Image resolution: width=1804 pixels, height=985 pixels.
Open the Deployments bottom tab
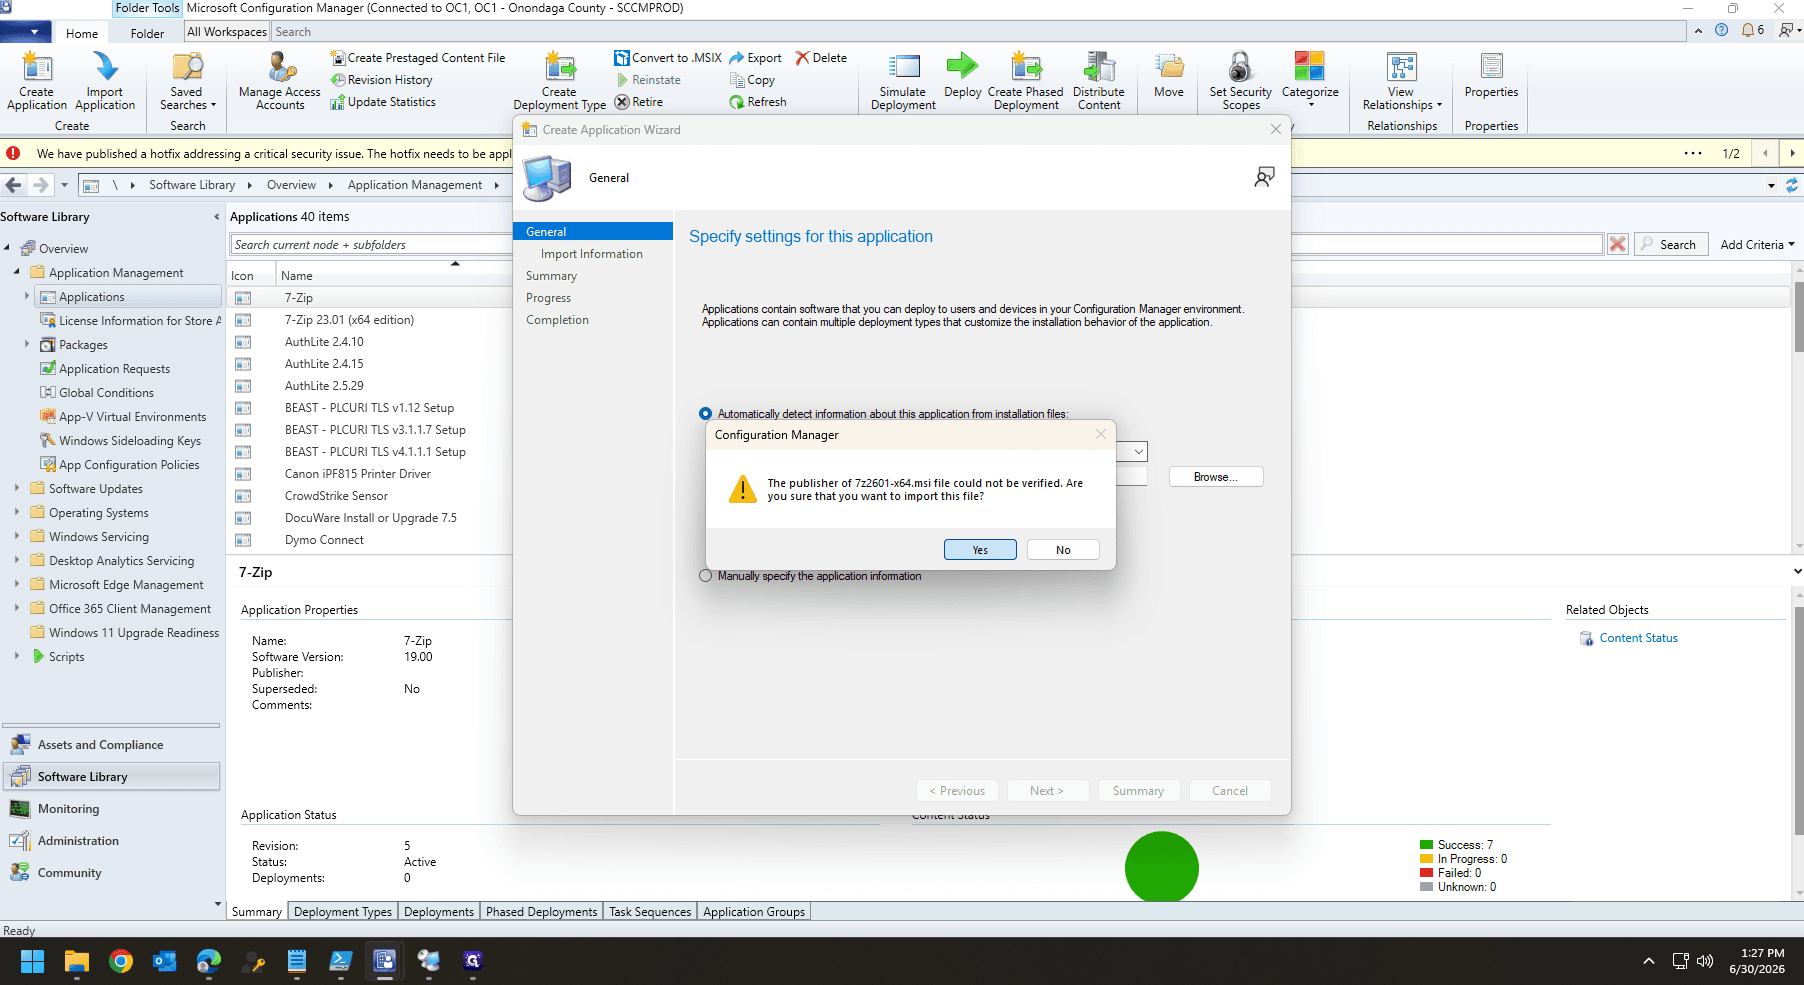[439, 912]
